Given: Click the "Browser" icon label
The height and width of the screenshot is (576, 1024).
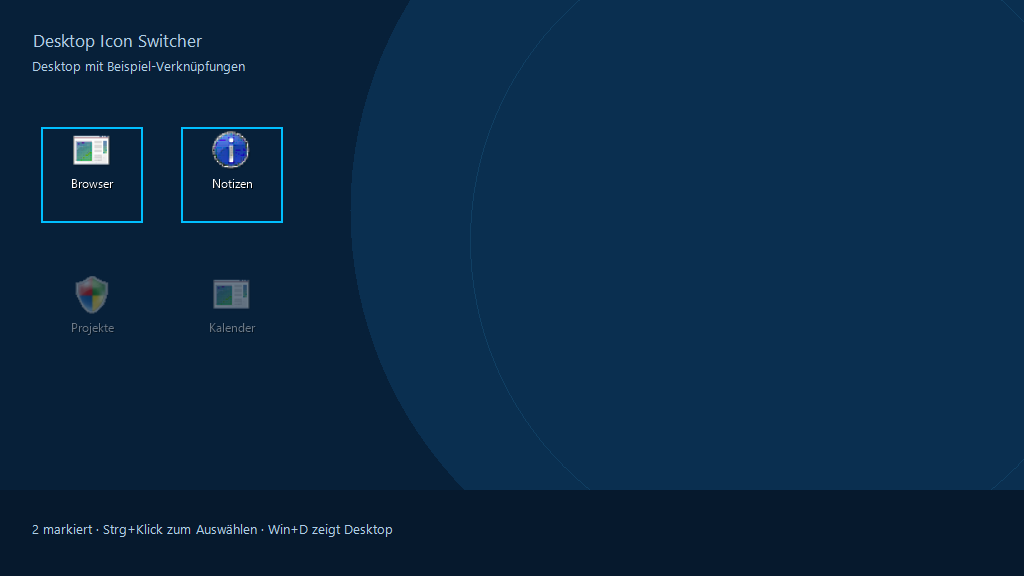Looking at the screenshot, I should pos(92,184).
